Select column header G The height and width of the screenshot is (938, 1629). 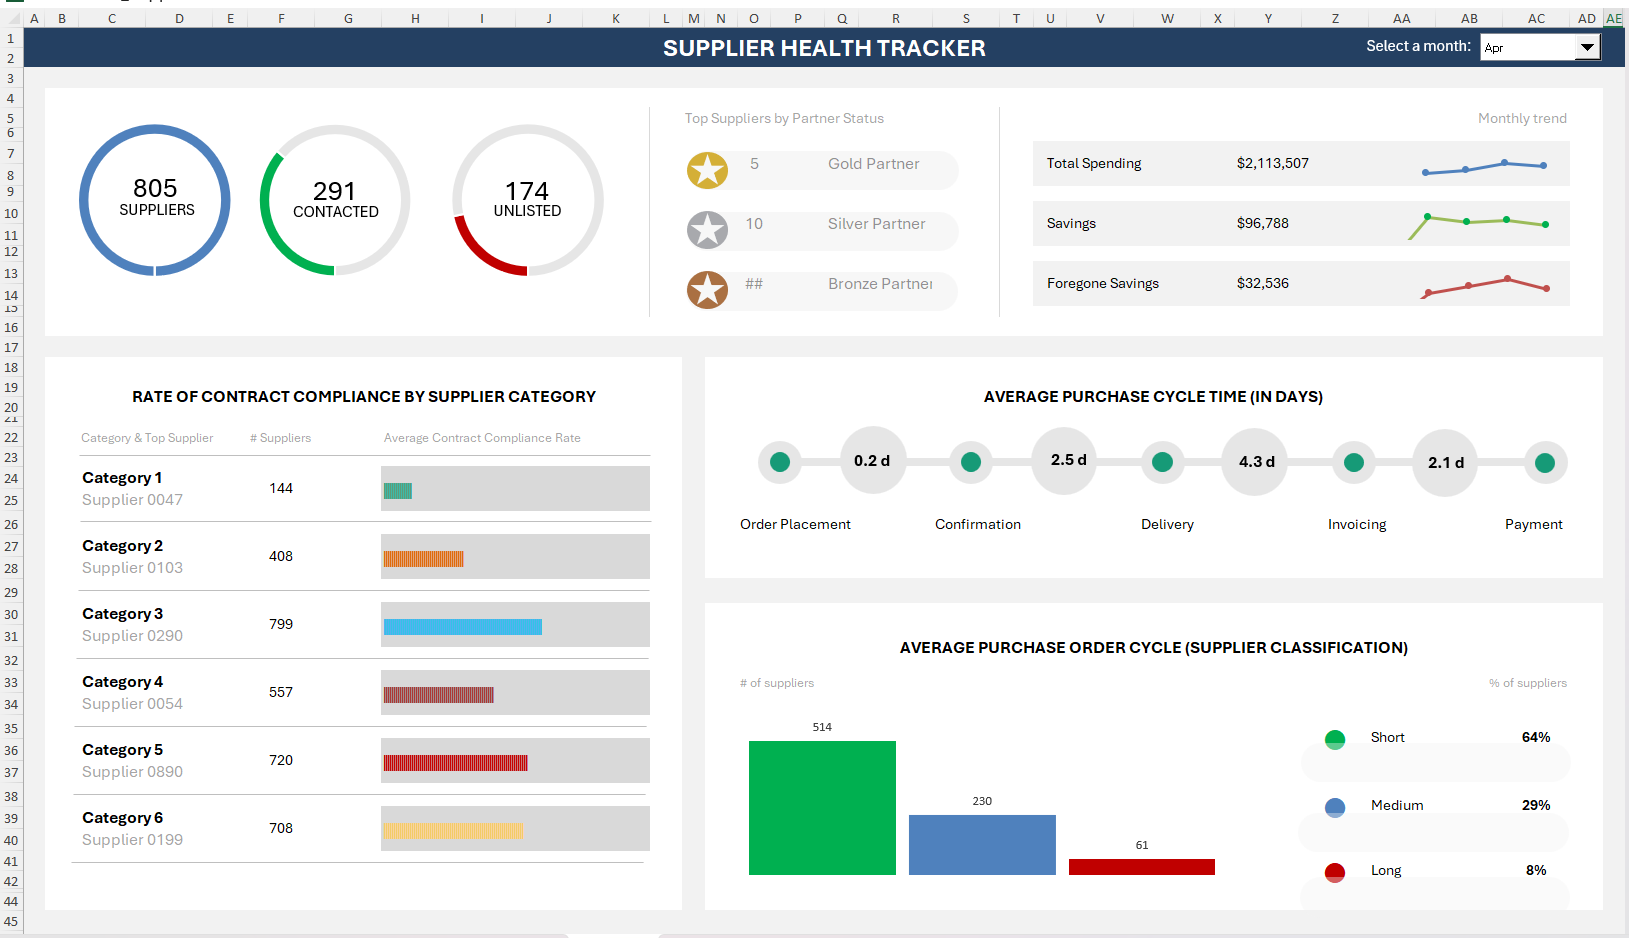coord(348,18)
